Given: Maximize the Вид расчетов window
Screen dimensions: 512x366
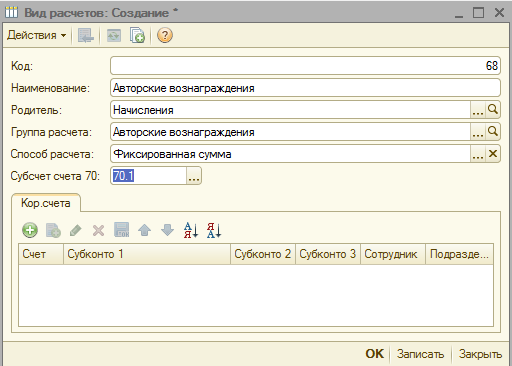Looking at the screenshot, I should pyautogui.click(x=479, y=13).
